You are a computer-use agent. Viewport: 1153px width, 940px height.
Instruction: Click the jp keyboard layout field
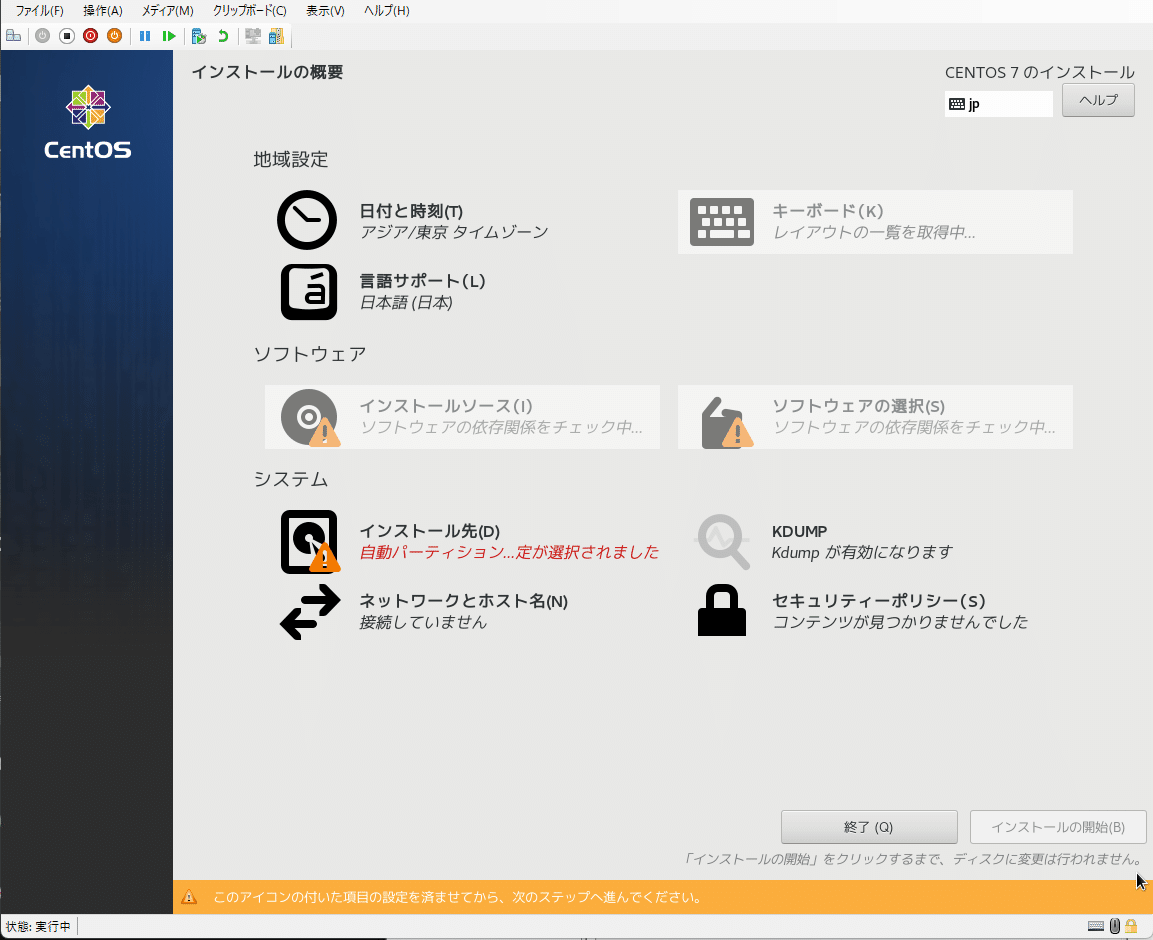pos(998,103)
